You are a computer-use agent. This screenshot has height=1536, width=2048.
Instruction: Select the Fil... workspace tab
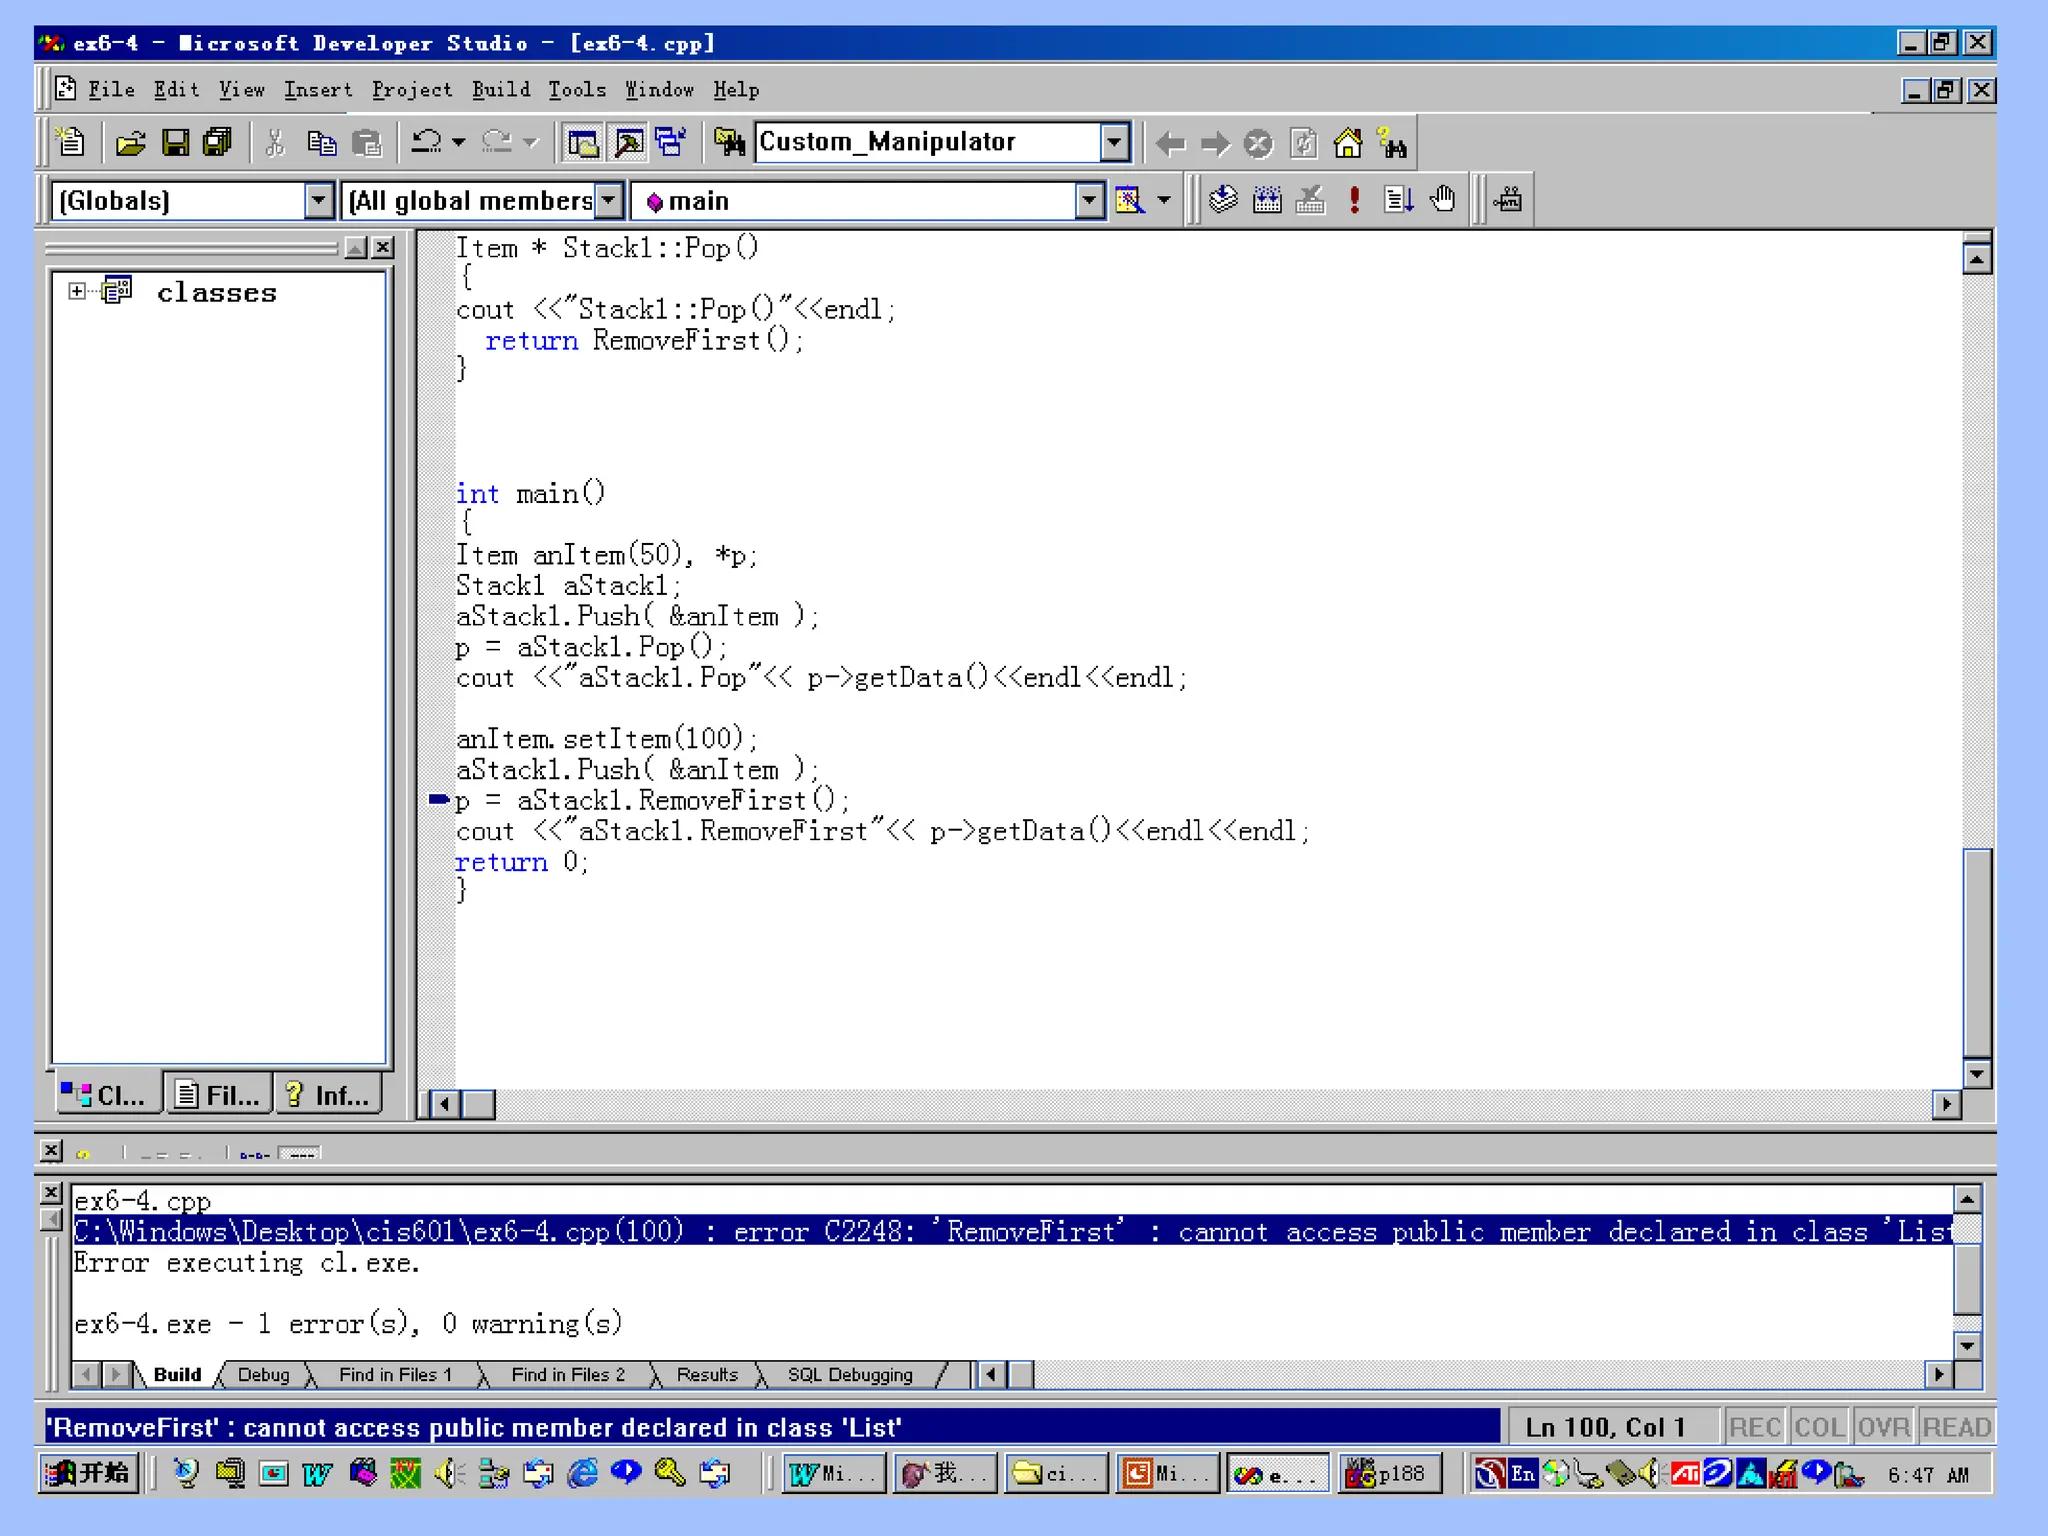[219, 1095]
